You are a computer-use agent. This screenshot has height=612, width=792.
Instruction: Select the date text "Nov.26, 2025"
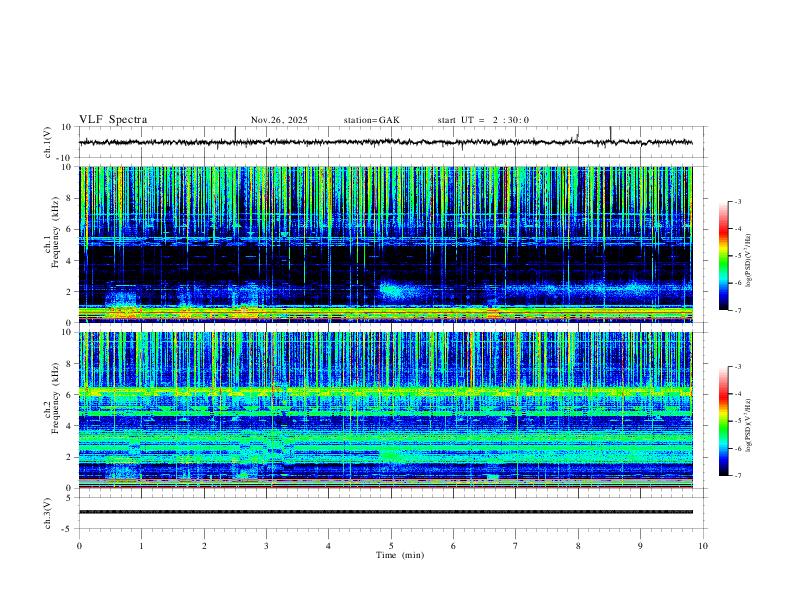pyautogui.click(x=279, y=120)
